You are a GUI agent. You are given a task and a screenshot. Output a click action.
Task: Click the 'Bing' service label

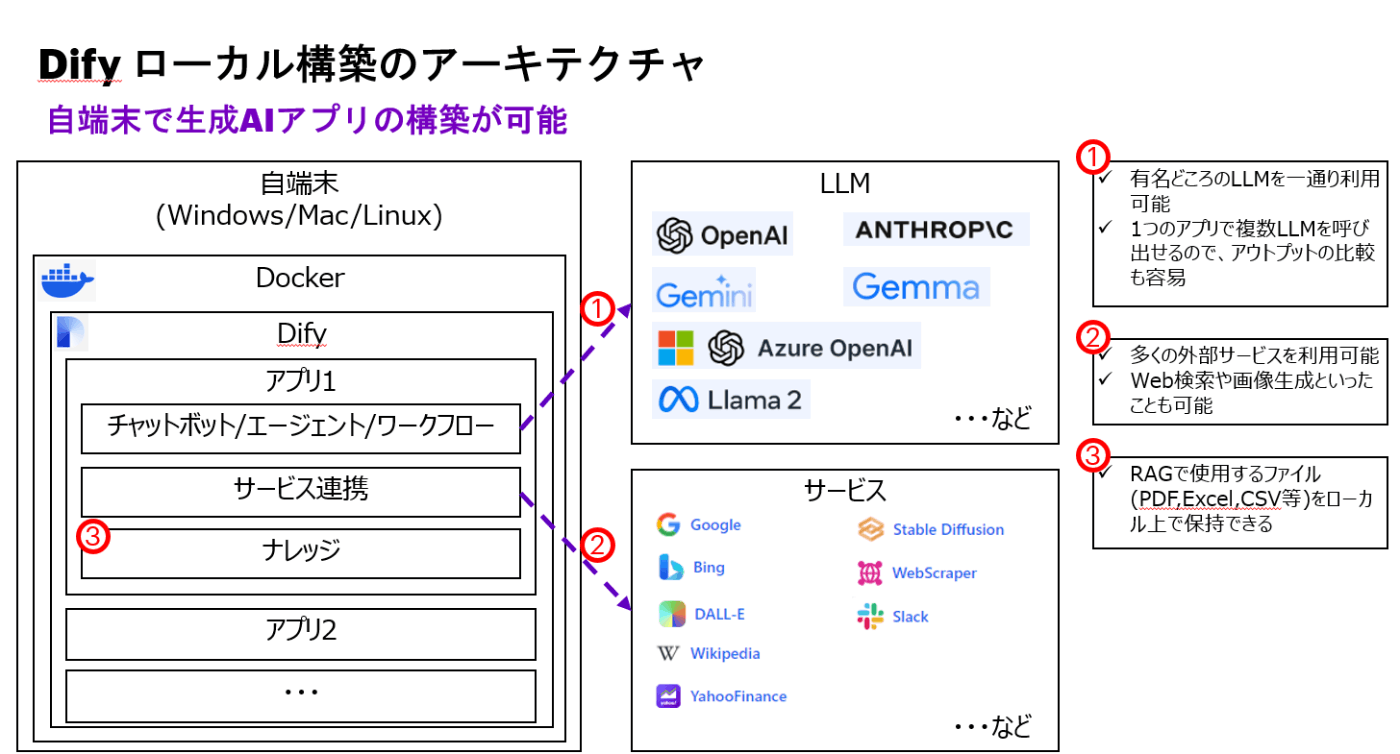pyautogui.click(x=708, y=567)
